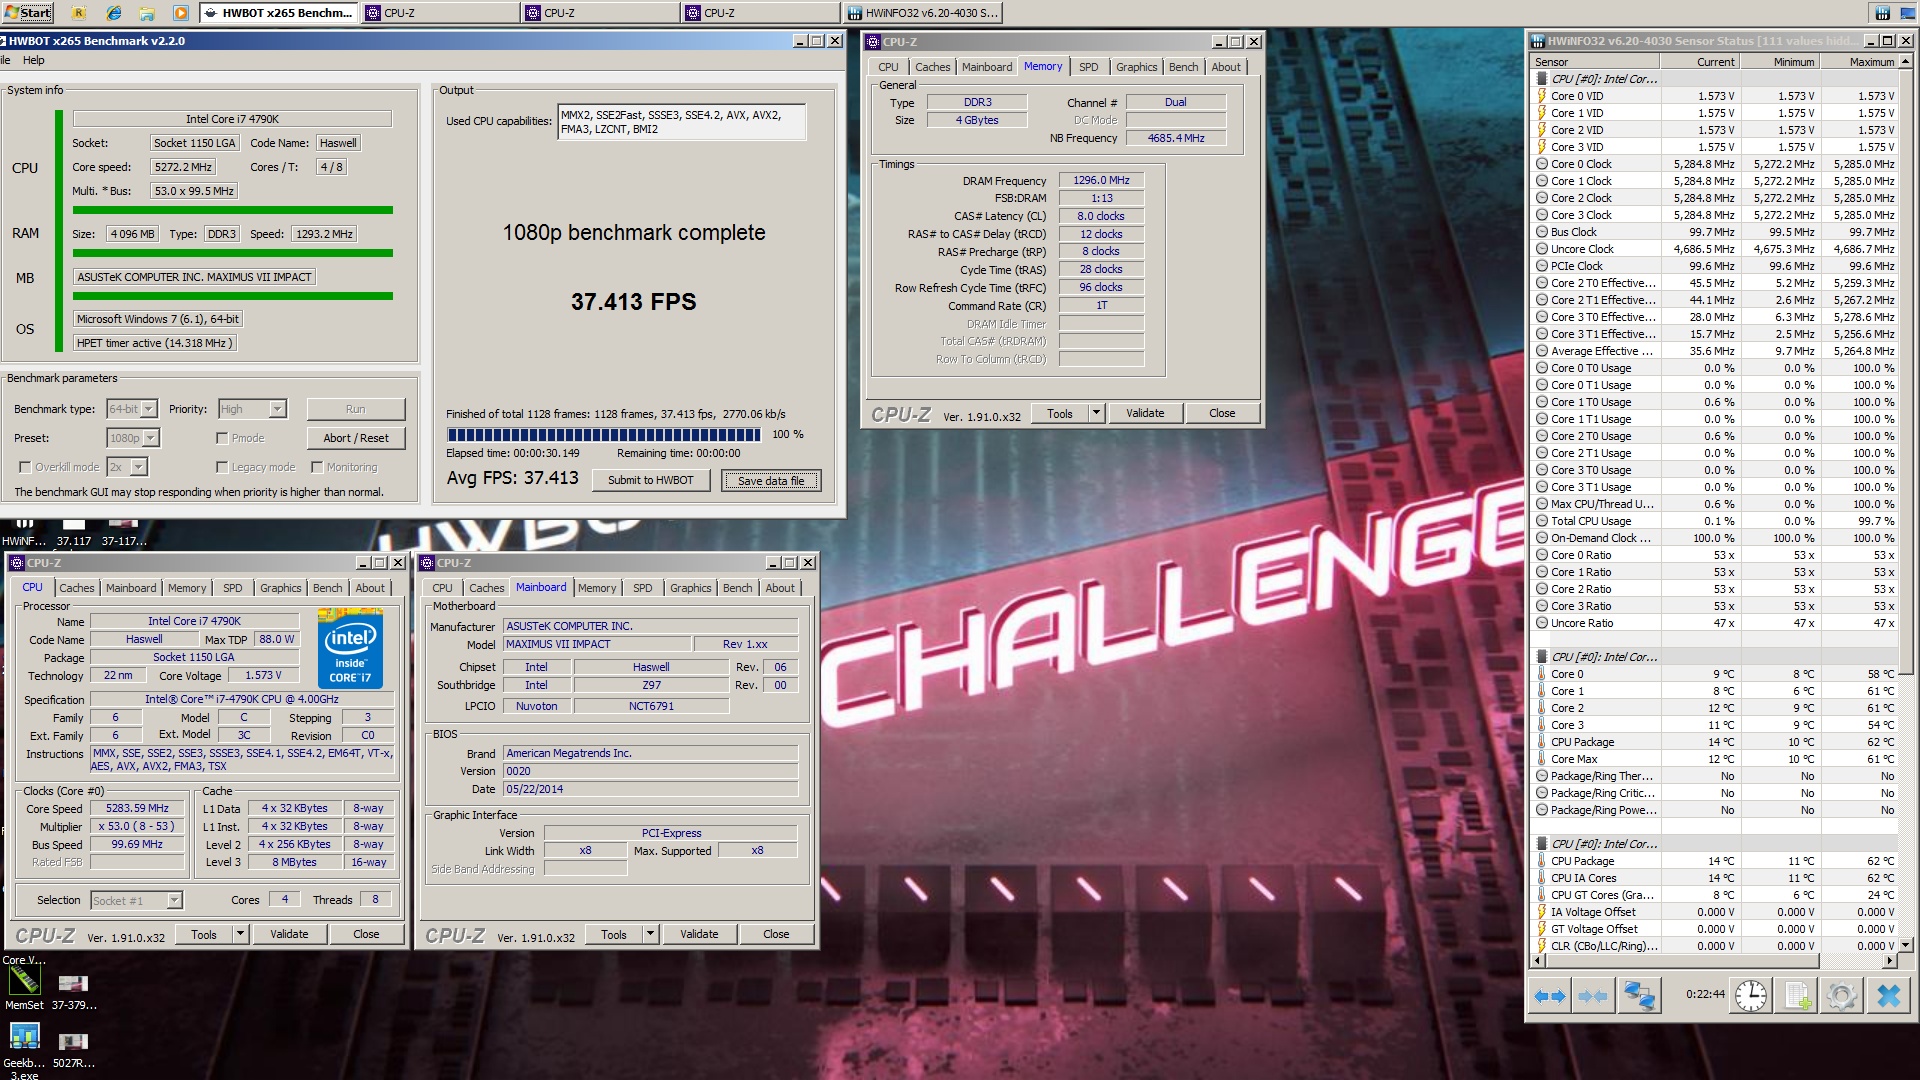Click HWiNFO blue X close sensors icon
1920x1080 pixels.
tap(1888, 996)
